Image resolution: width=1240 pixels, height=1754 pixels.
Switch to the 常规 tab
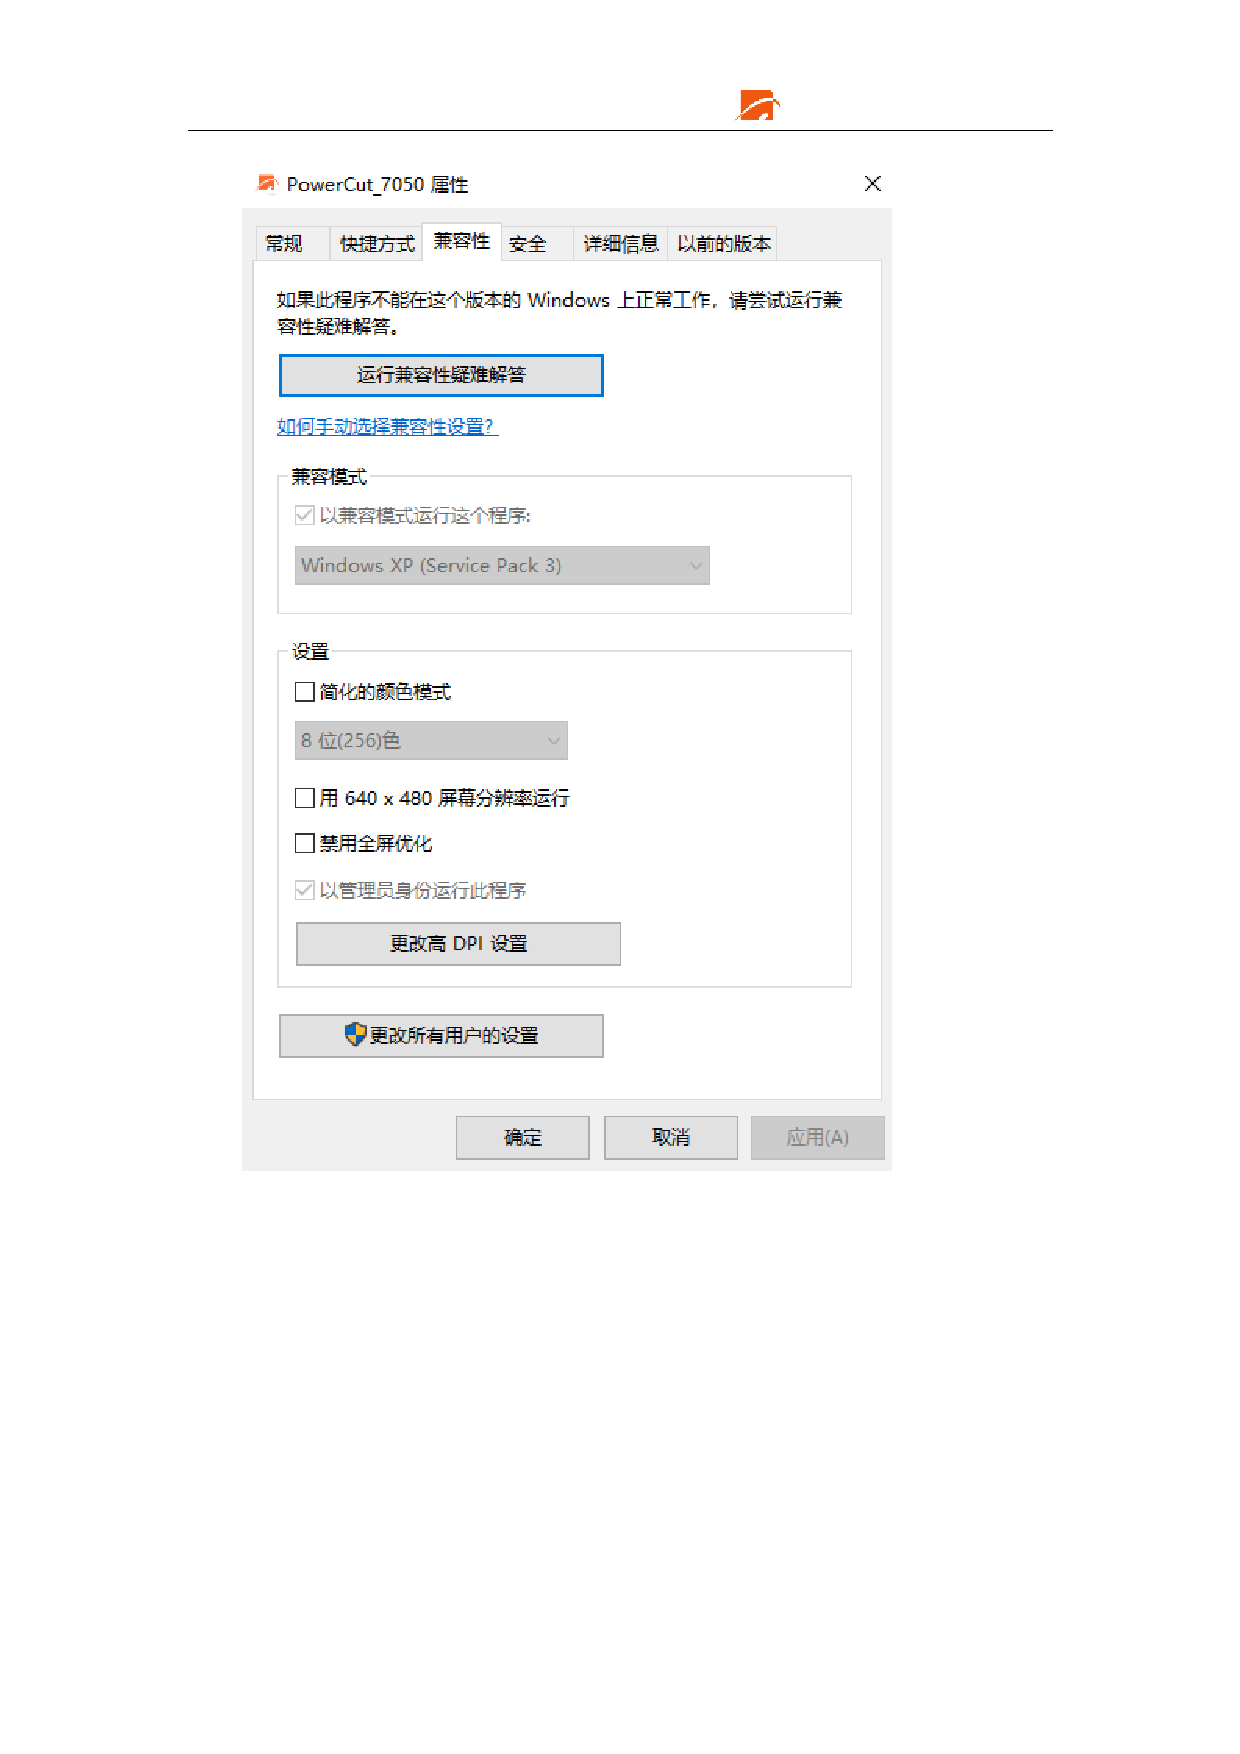tap(285, 243)
